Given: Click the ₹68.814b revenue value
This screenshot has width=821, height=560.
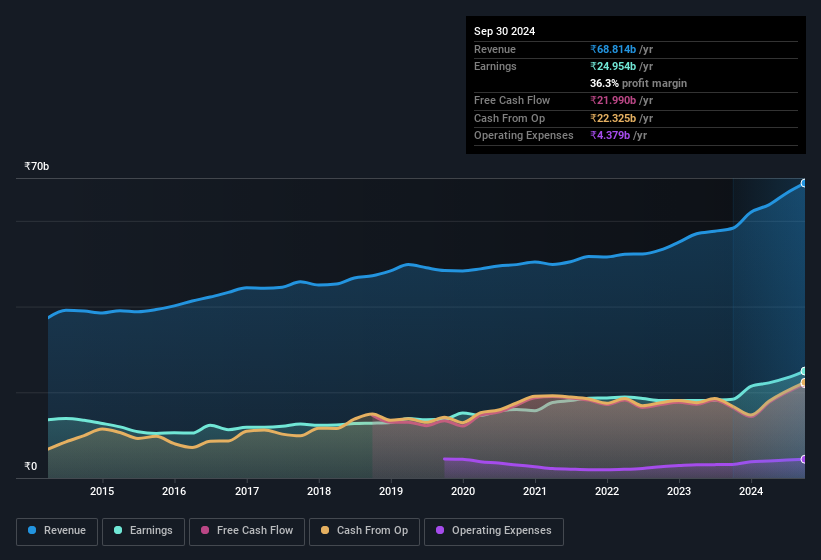Looking at the screenshot, I should click(613, 49).
